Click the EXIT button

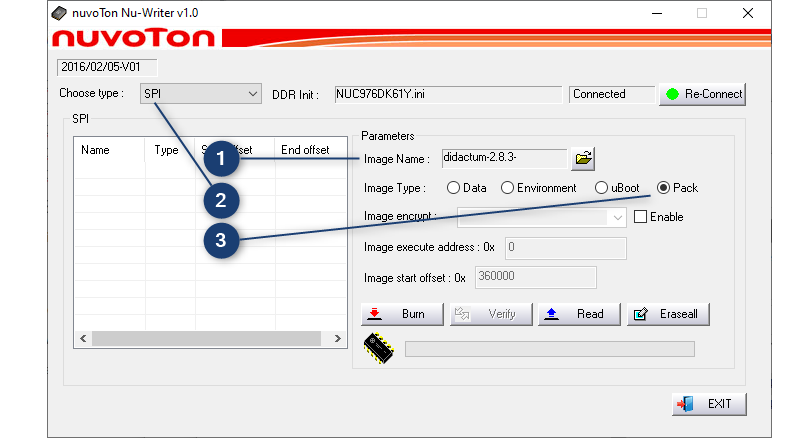coord(709,404)
